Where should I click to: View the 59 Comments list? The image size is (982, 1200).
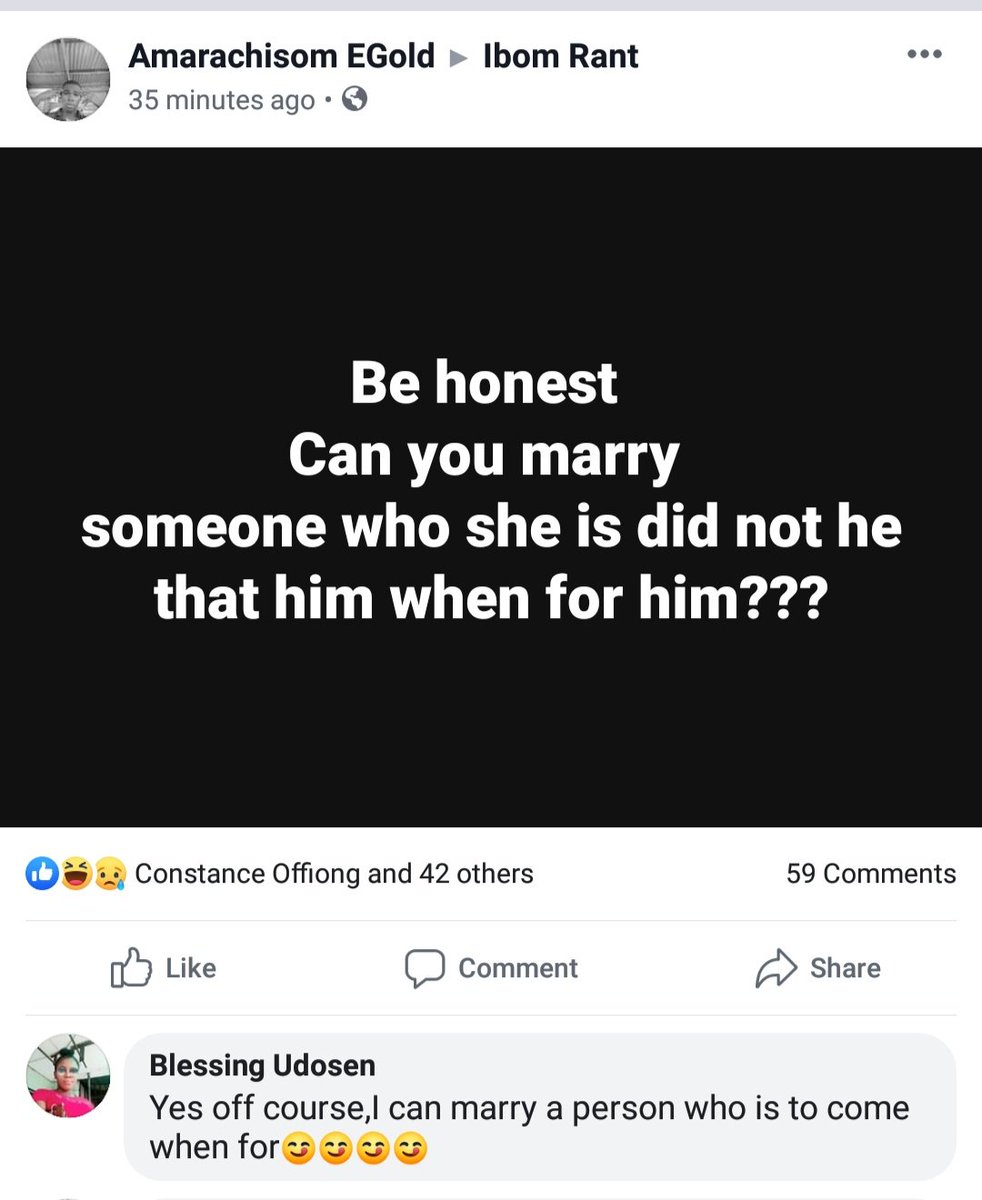click(871, 874)
